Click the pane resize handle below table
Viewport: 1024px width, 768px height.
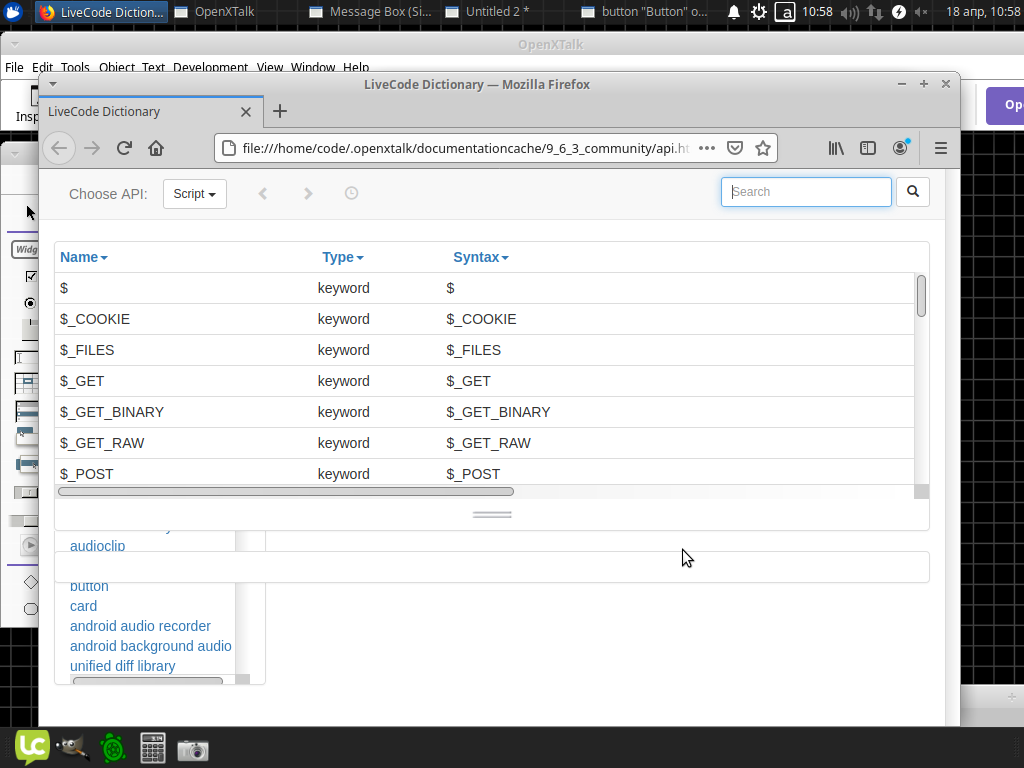492,515
